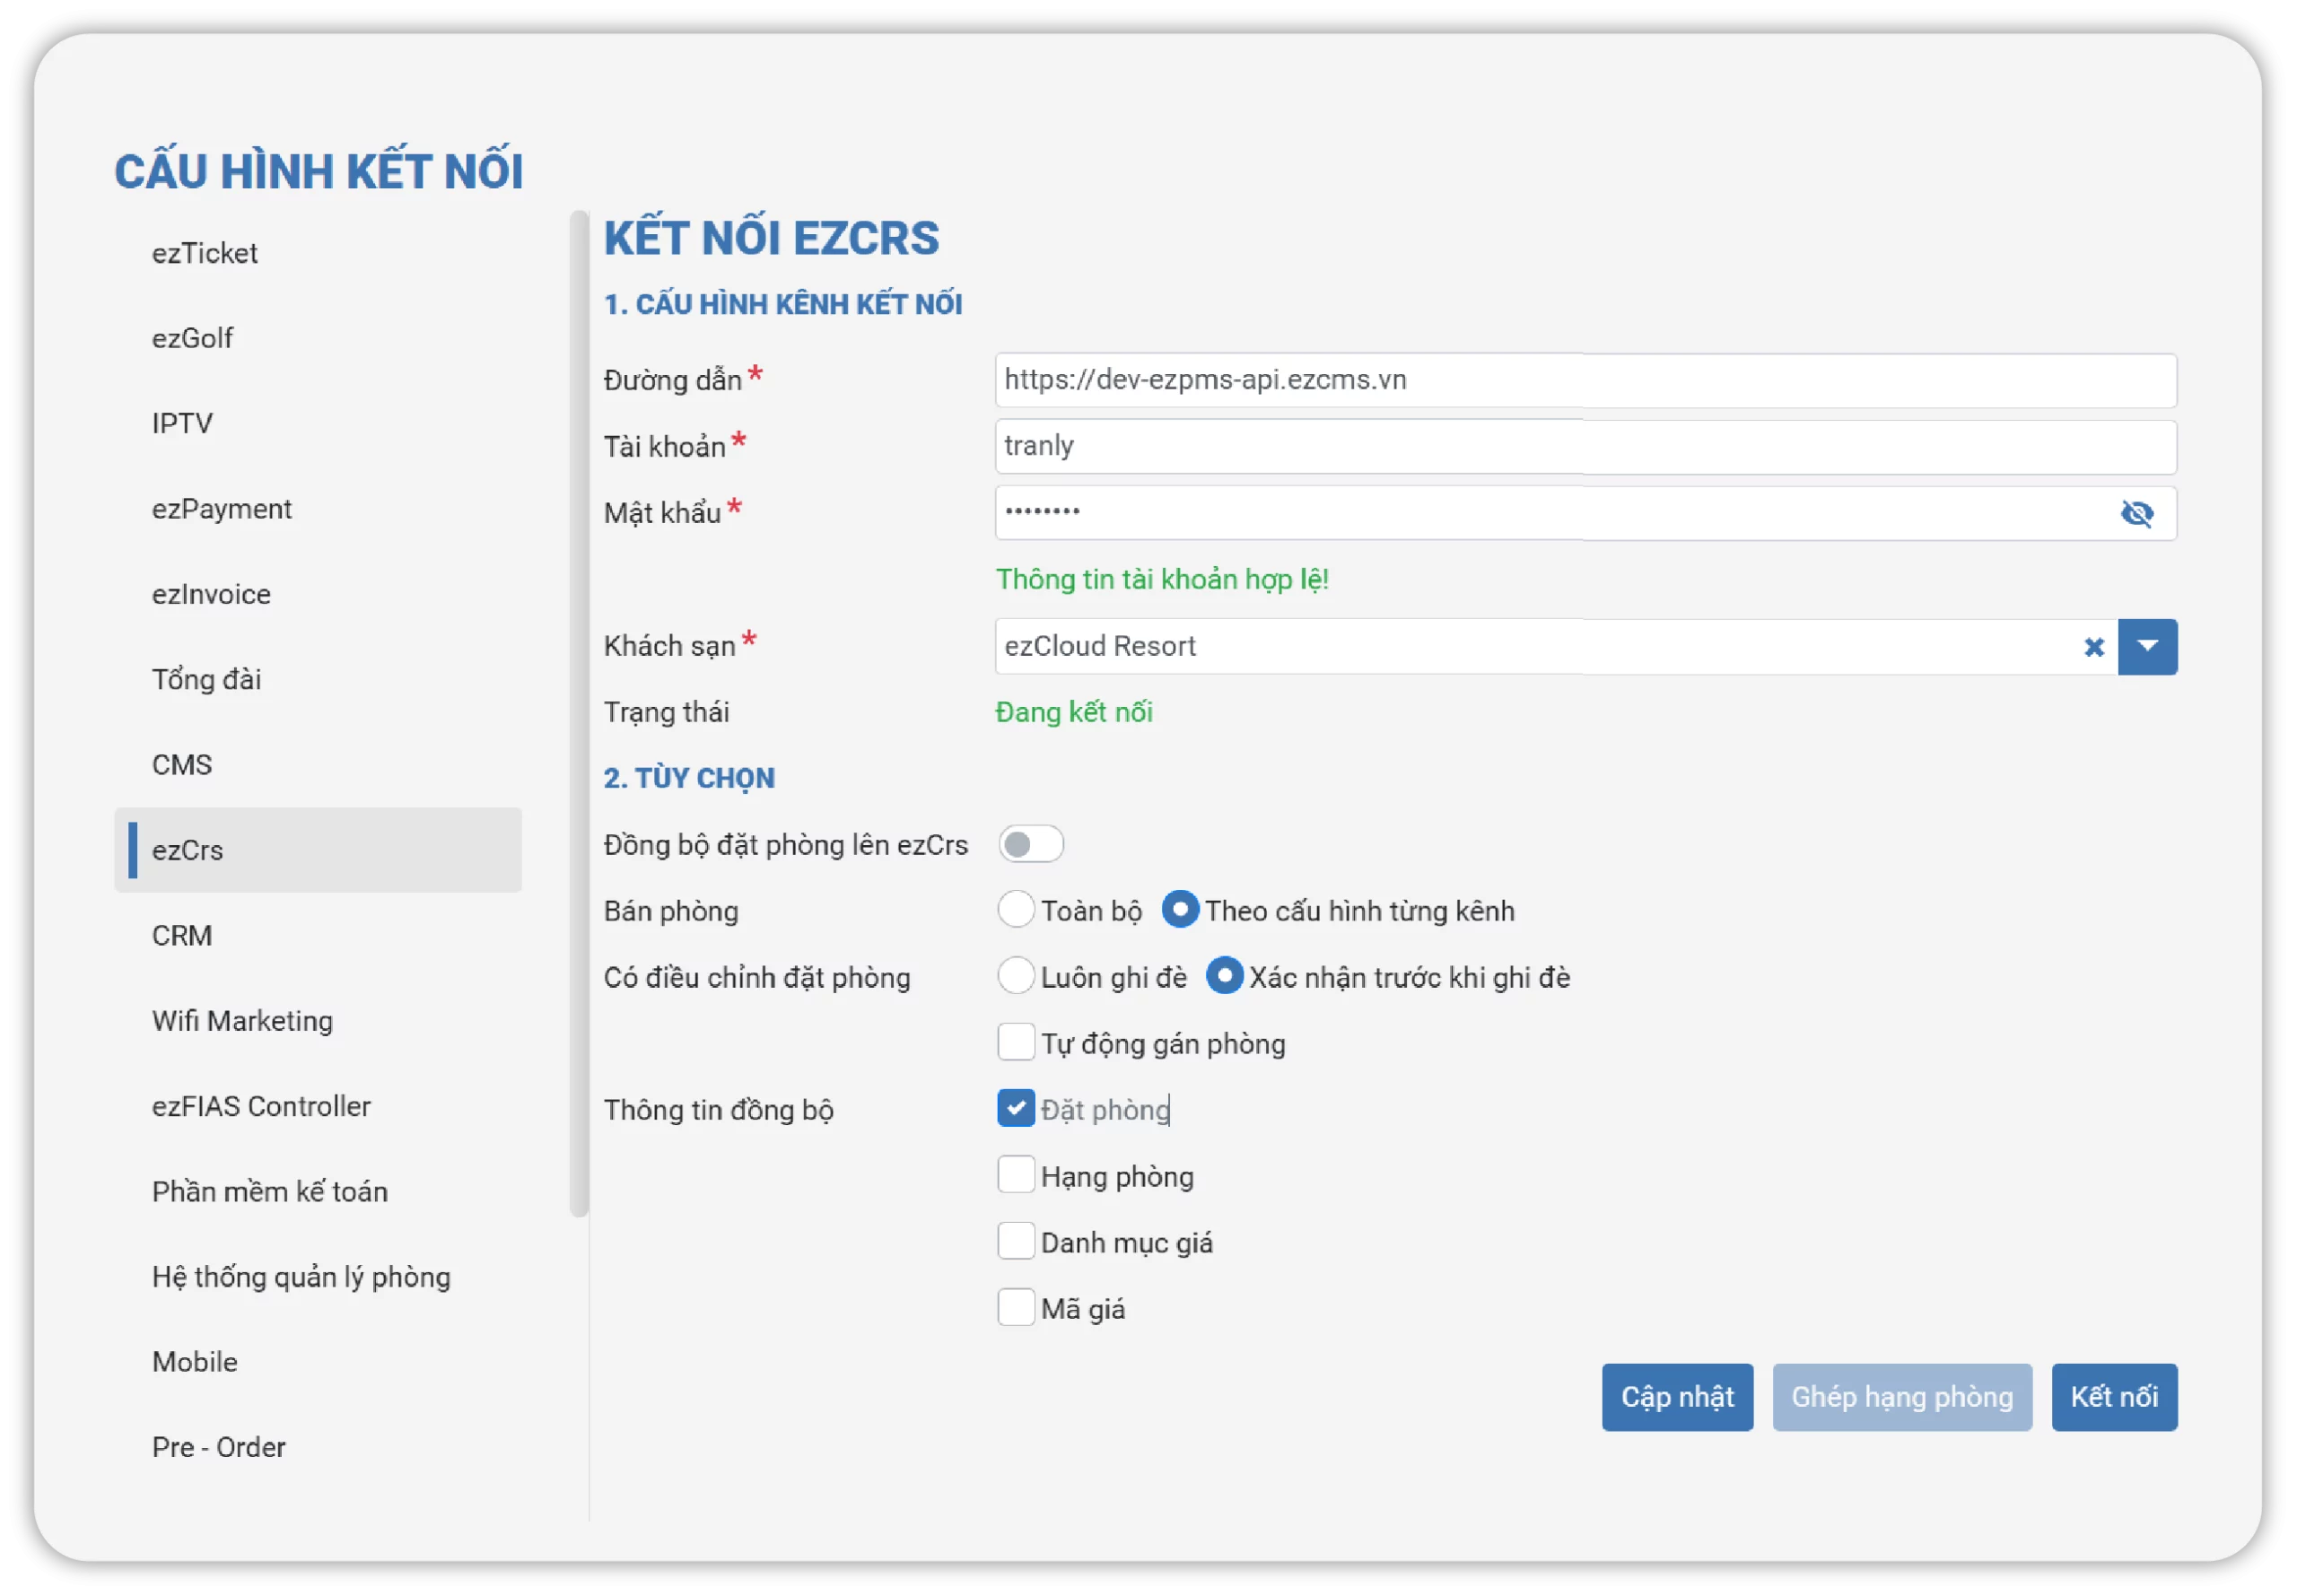The height and width of the screenshot is (1596, 2297).
Task: Check the Tự động gán phòng checkbox
Action: click(1015, 1042)
